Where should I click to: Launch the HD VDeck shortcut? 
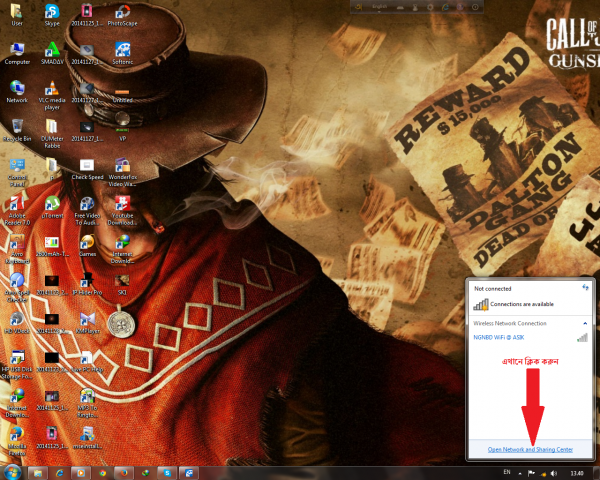(17, 323)
